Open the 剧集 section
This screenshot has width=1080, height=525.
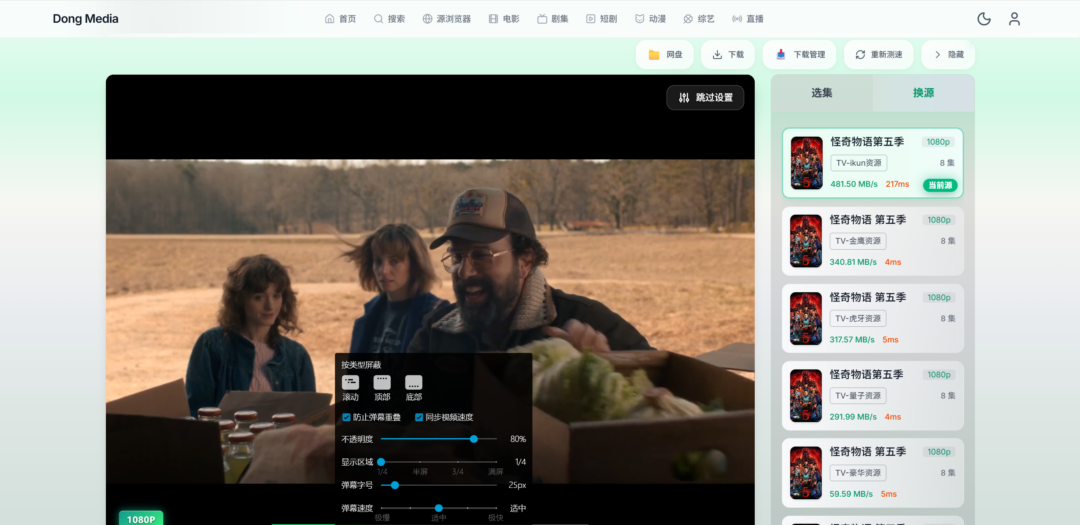click(552, 19)
